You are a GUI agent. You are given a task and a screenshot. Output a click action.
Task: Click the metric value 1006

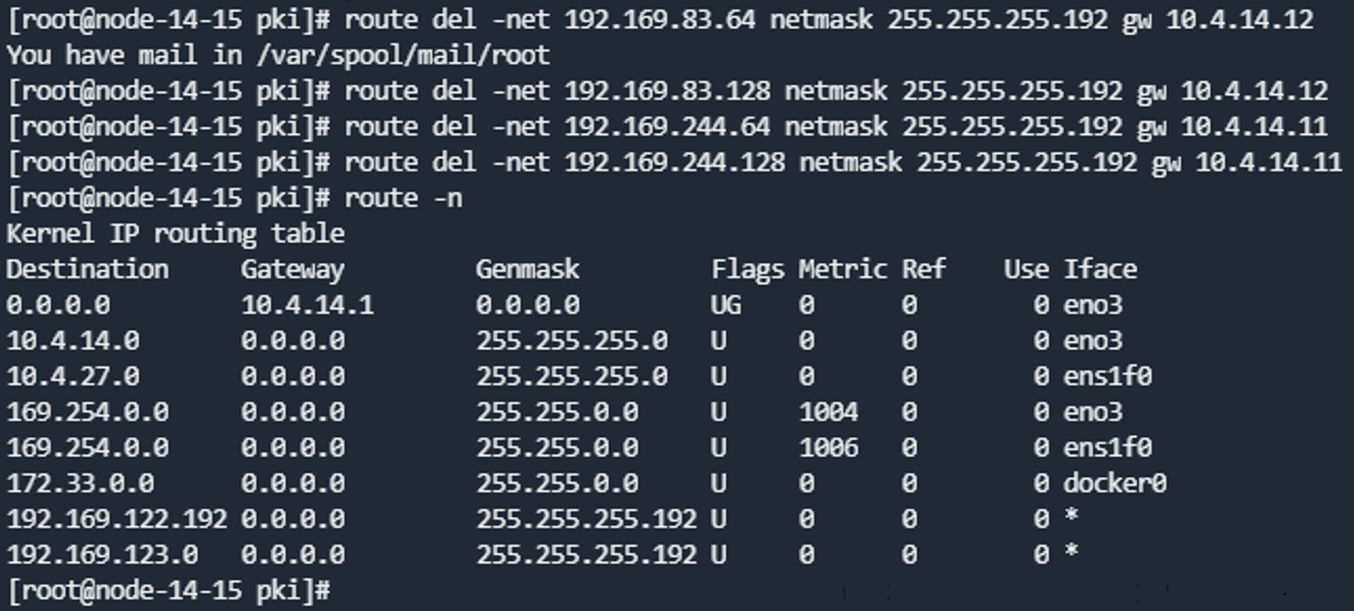pyautogui.click(x=828, y=447)
